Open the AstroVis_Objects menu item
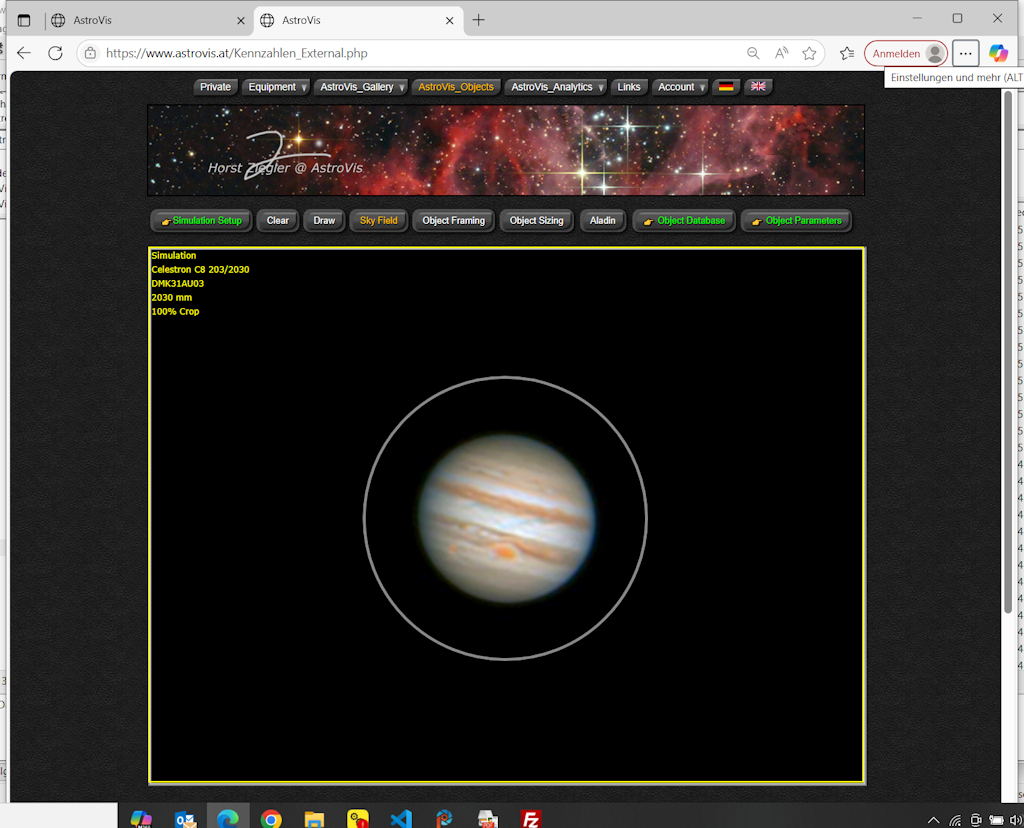The image size is (1024, 828). point(456,87)
